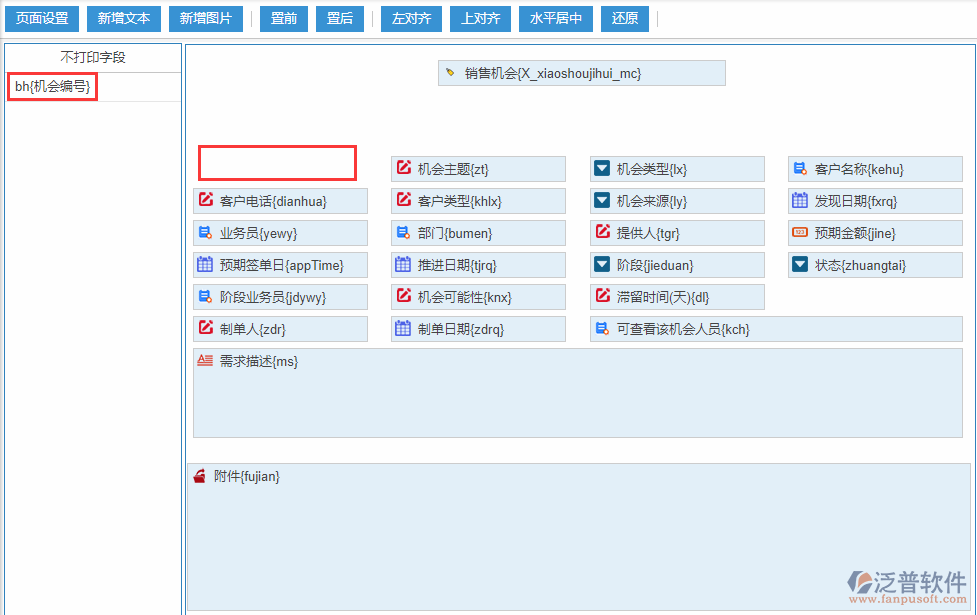Click the 新增文本 button

[x=123, y=18]
